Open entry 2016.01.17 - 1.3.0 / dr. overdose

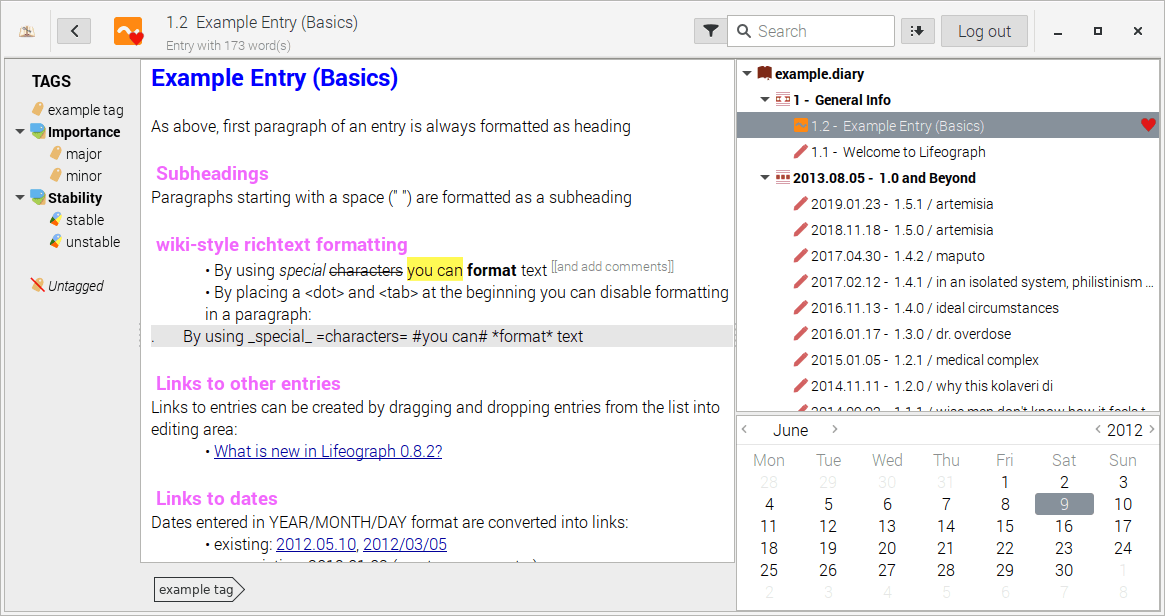tap(947, 334)
